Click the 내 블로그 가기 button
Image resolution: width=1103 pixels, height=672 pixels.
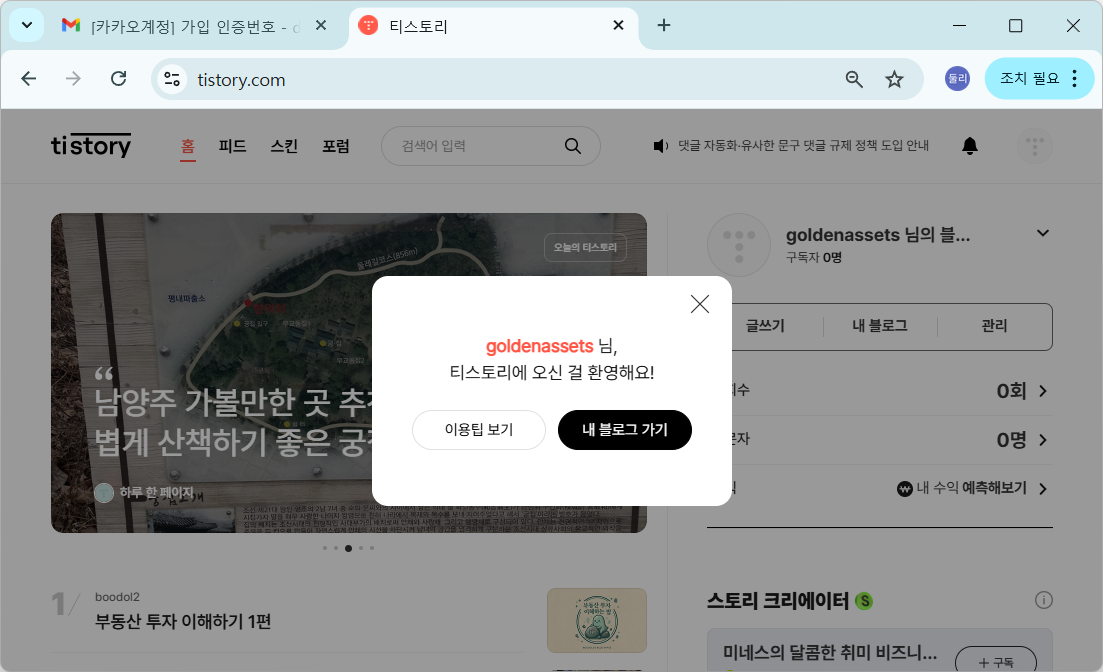[x=625, y=429]
